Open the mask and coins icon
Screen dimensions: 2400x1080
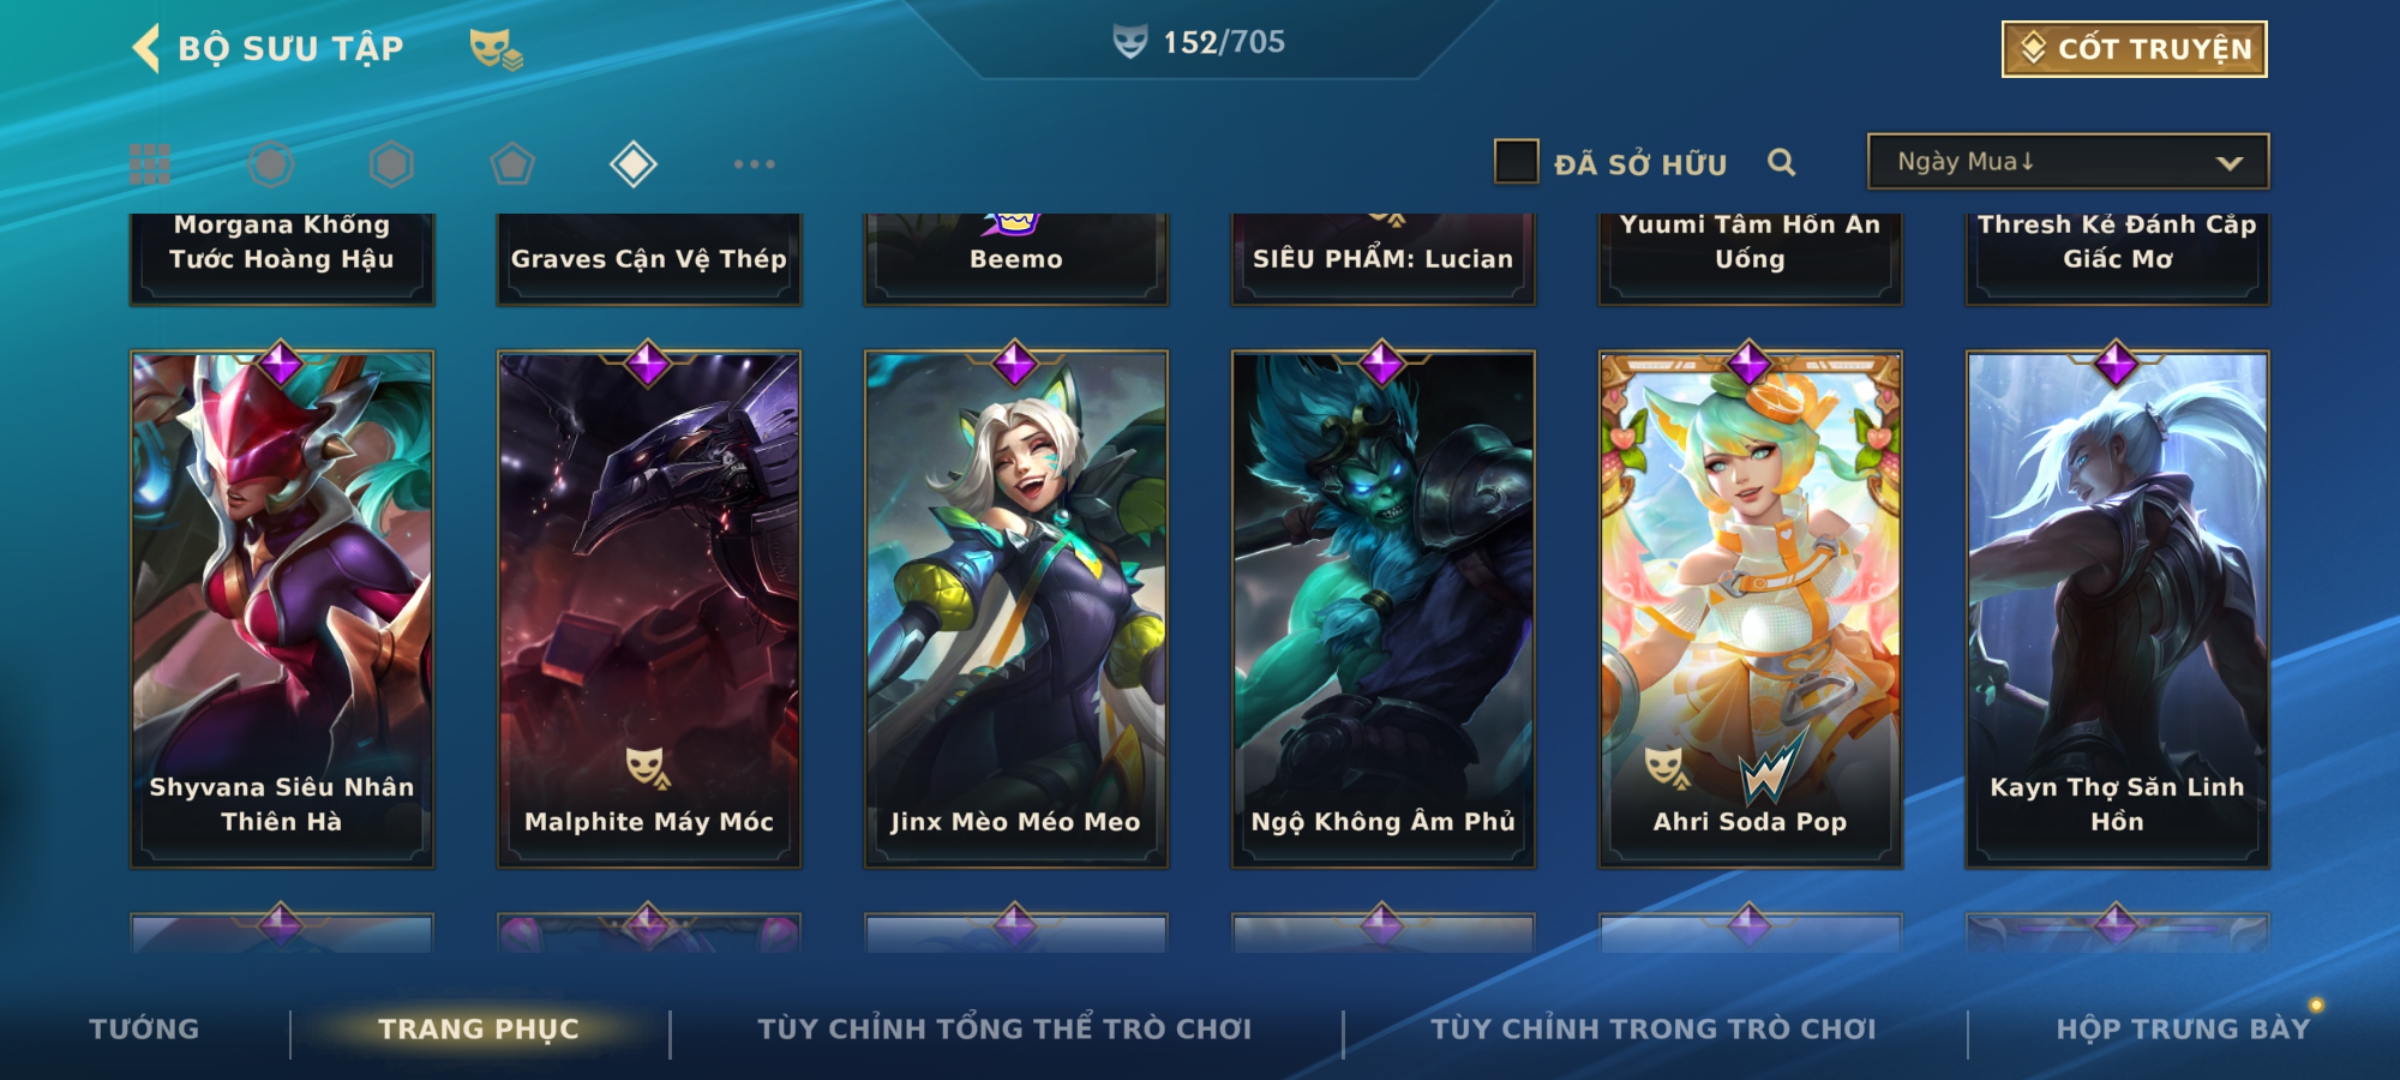click(x=496, y=49)
